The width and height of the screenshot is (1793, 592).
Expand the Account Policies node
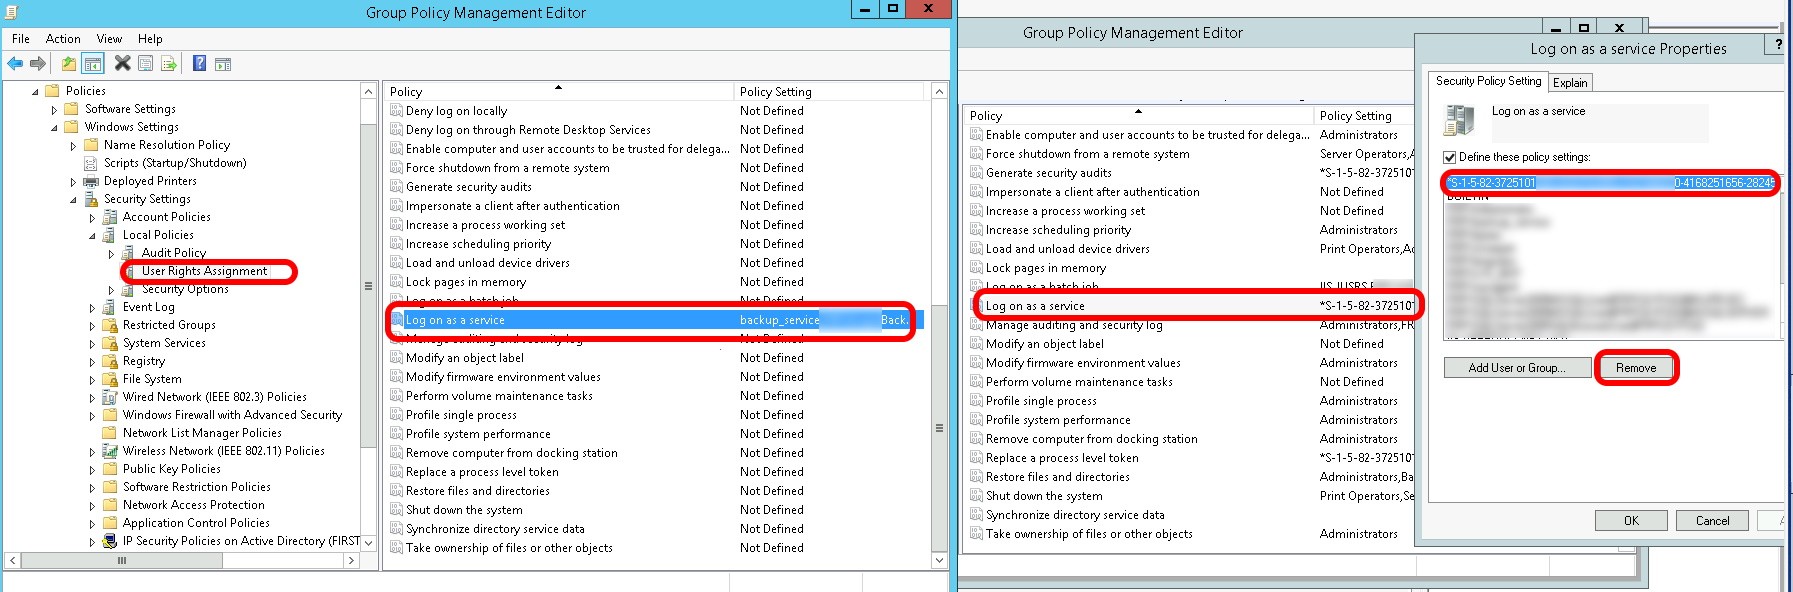pyautogui.click(x=92, y=218)
